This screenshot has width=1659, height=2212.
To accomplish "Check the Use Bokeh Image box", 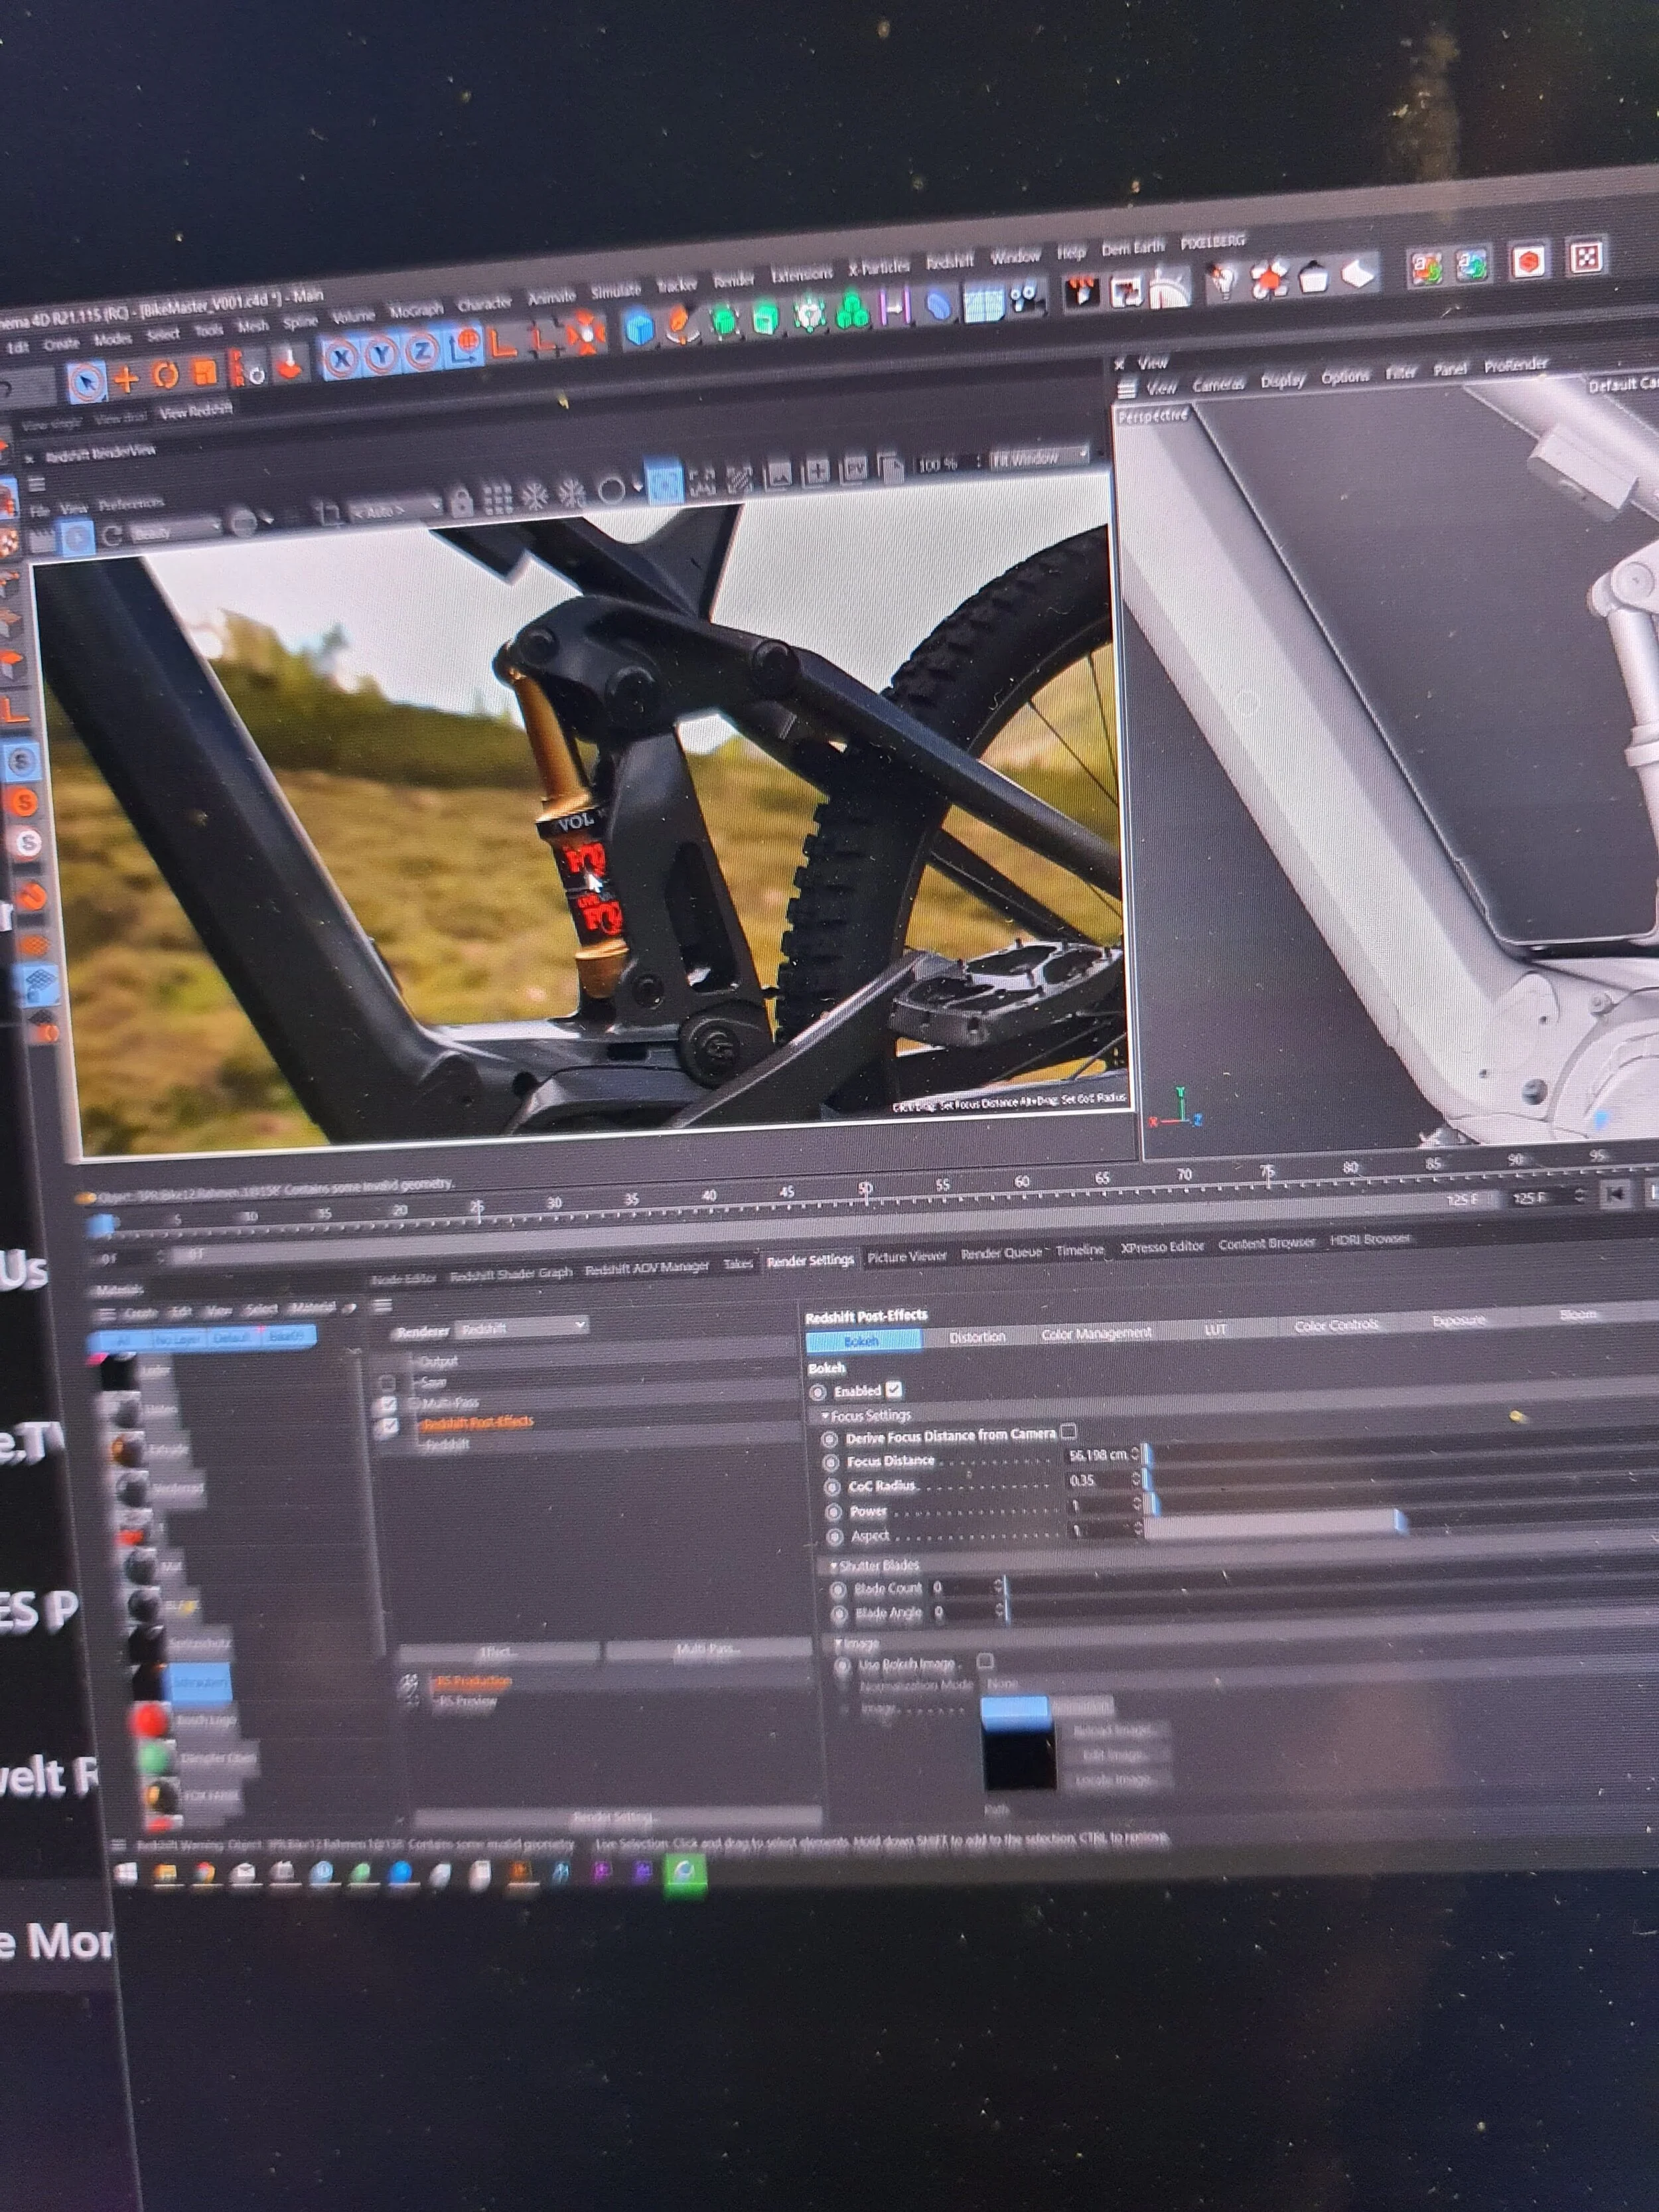I will coord(984,1662).
